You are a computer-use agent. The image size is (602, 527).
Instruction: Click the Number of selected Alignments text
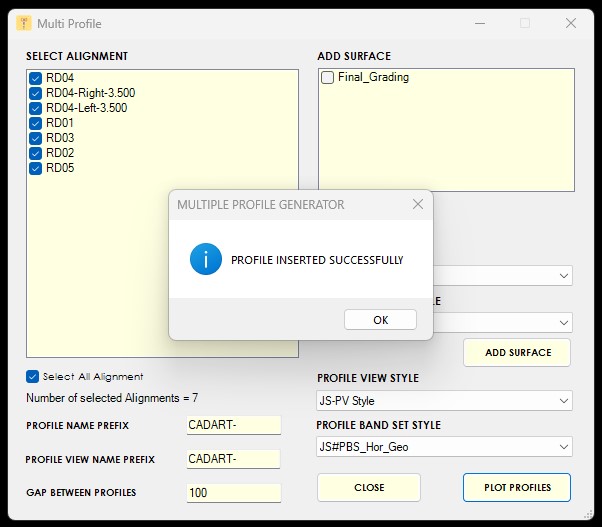pos(112,398)
